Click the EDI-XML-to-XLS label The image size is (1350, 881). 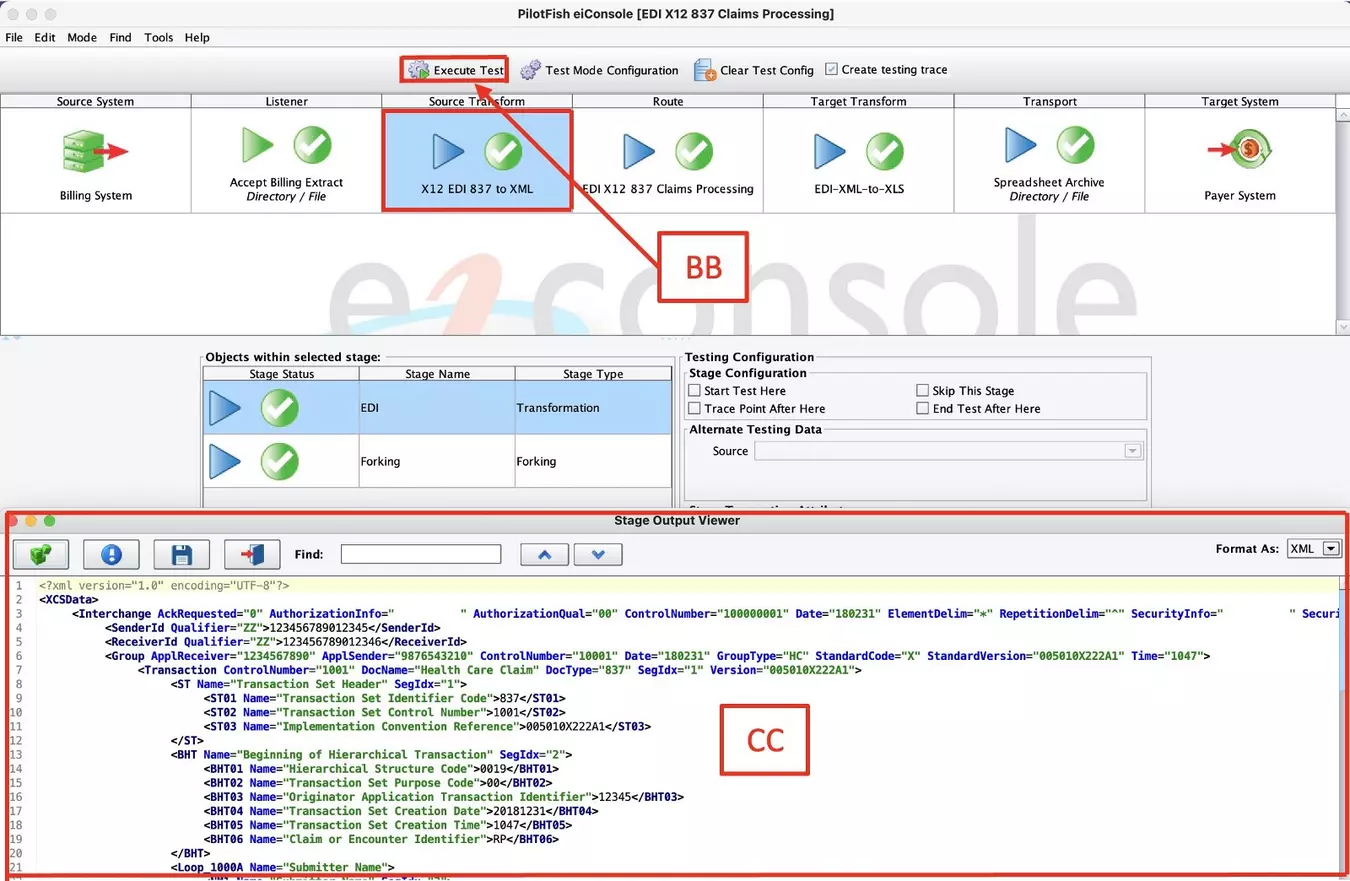(x=858, y=189)
